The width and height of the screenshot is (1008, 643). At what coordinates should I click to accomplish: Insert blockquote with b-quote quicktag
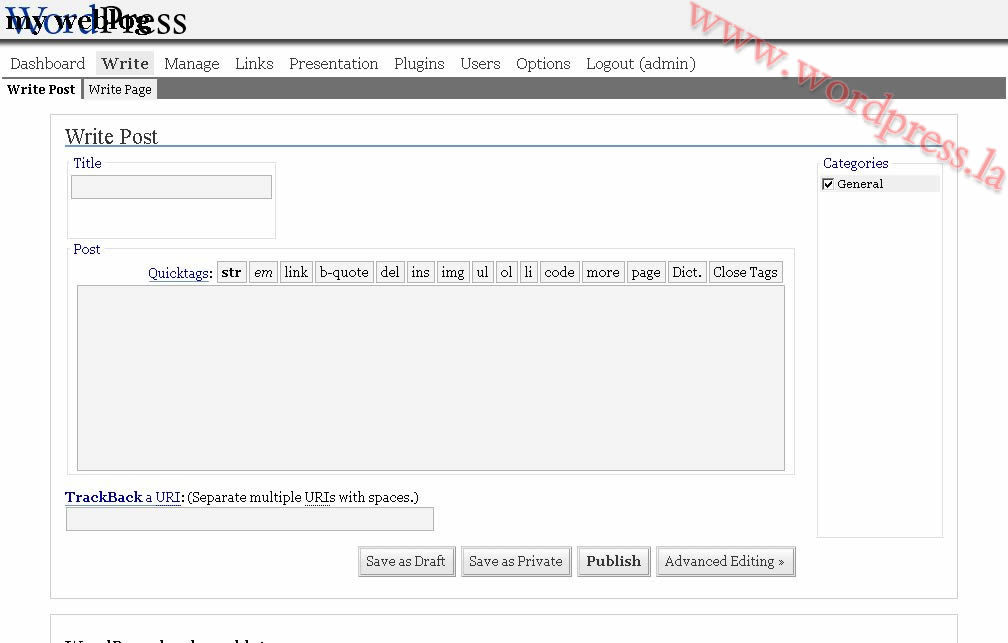point(344,272)
